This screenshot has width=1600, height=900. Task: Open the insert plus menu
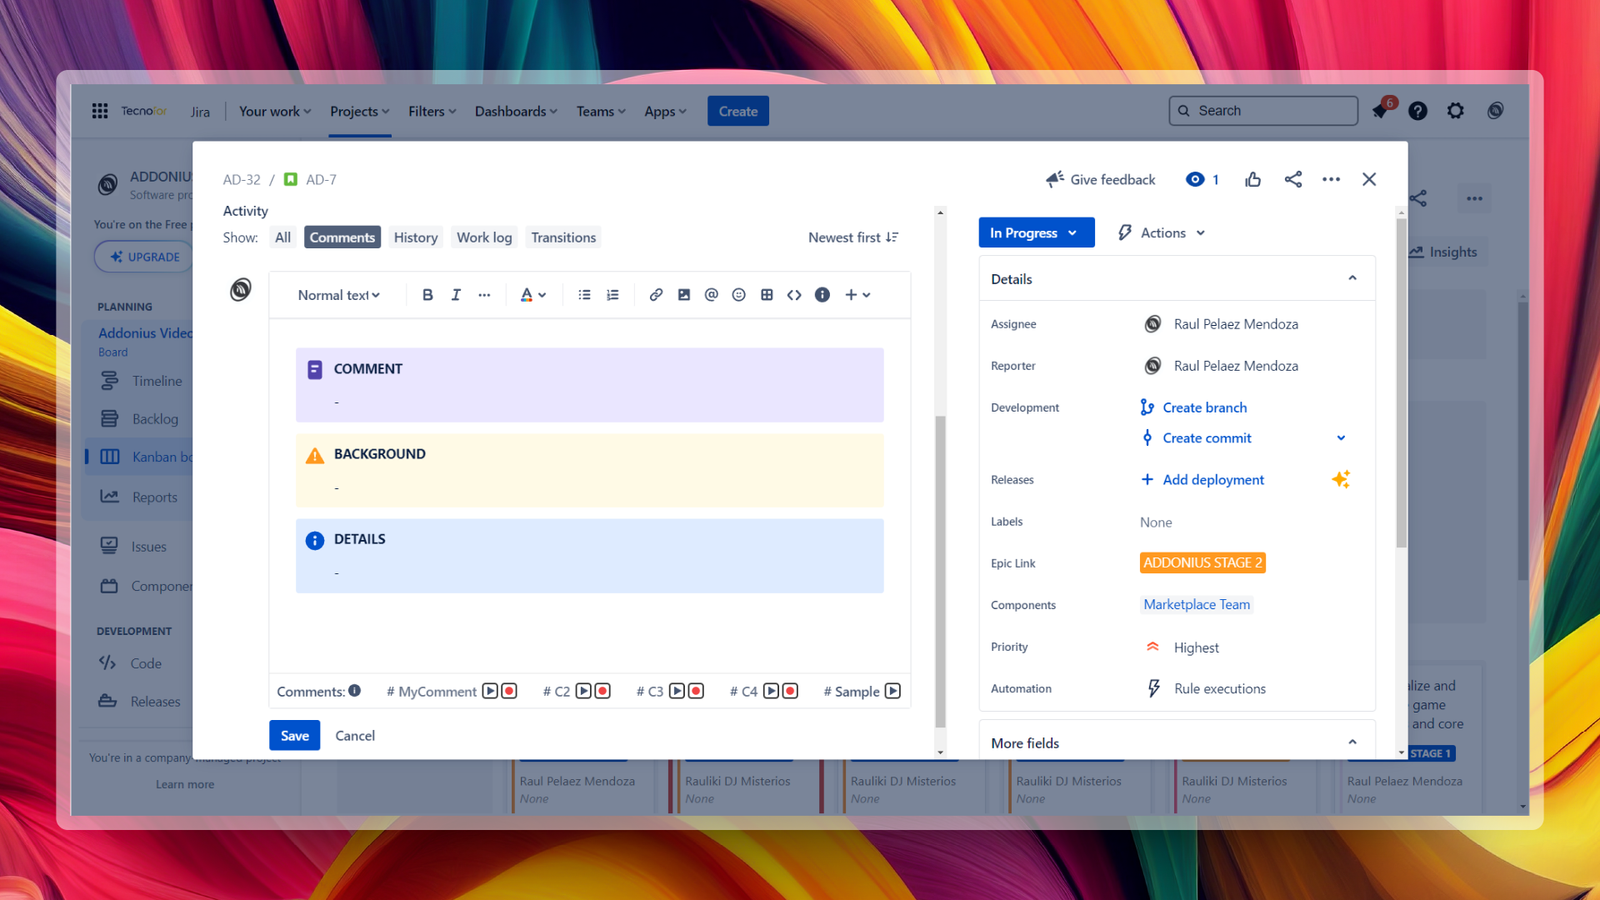coord(858,295)
